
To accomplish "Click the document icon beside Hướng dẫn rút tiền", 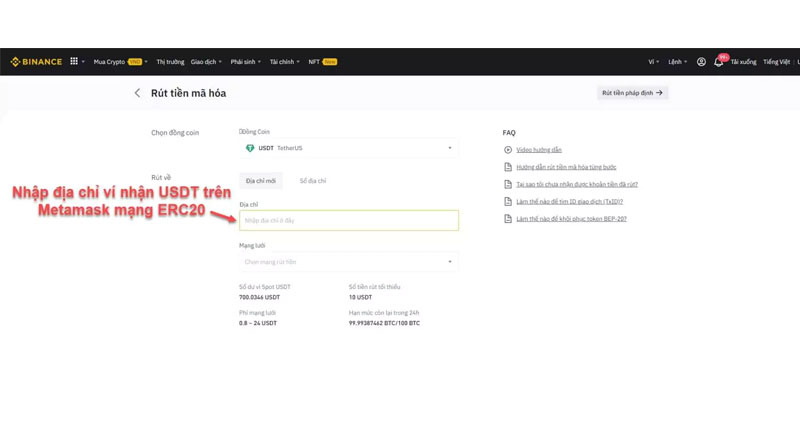I will pyautogui.click(x=508, y=167).
